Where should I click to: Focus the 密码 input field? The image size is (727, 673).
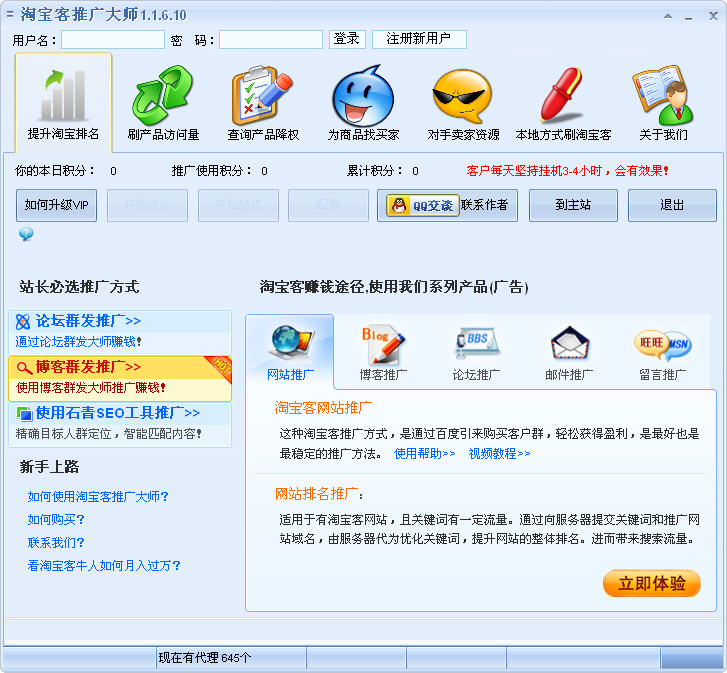[271, 39]
